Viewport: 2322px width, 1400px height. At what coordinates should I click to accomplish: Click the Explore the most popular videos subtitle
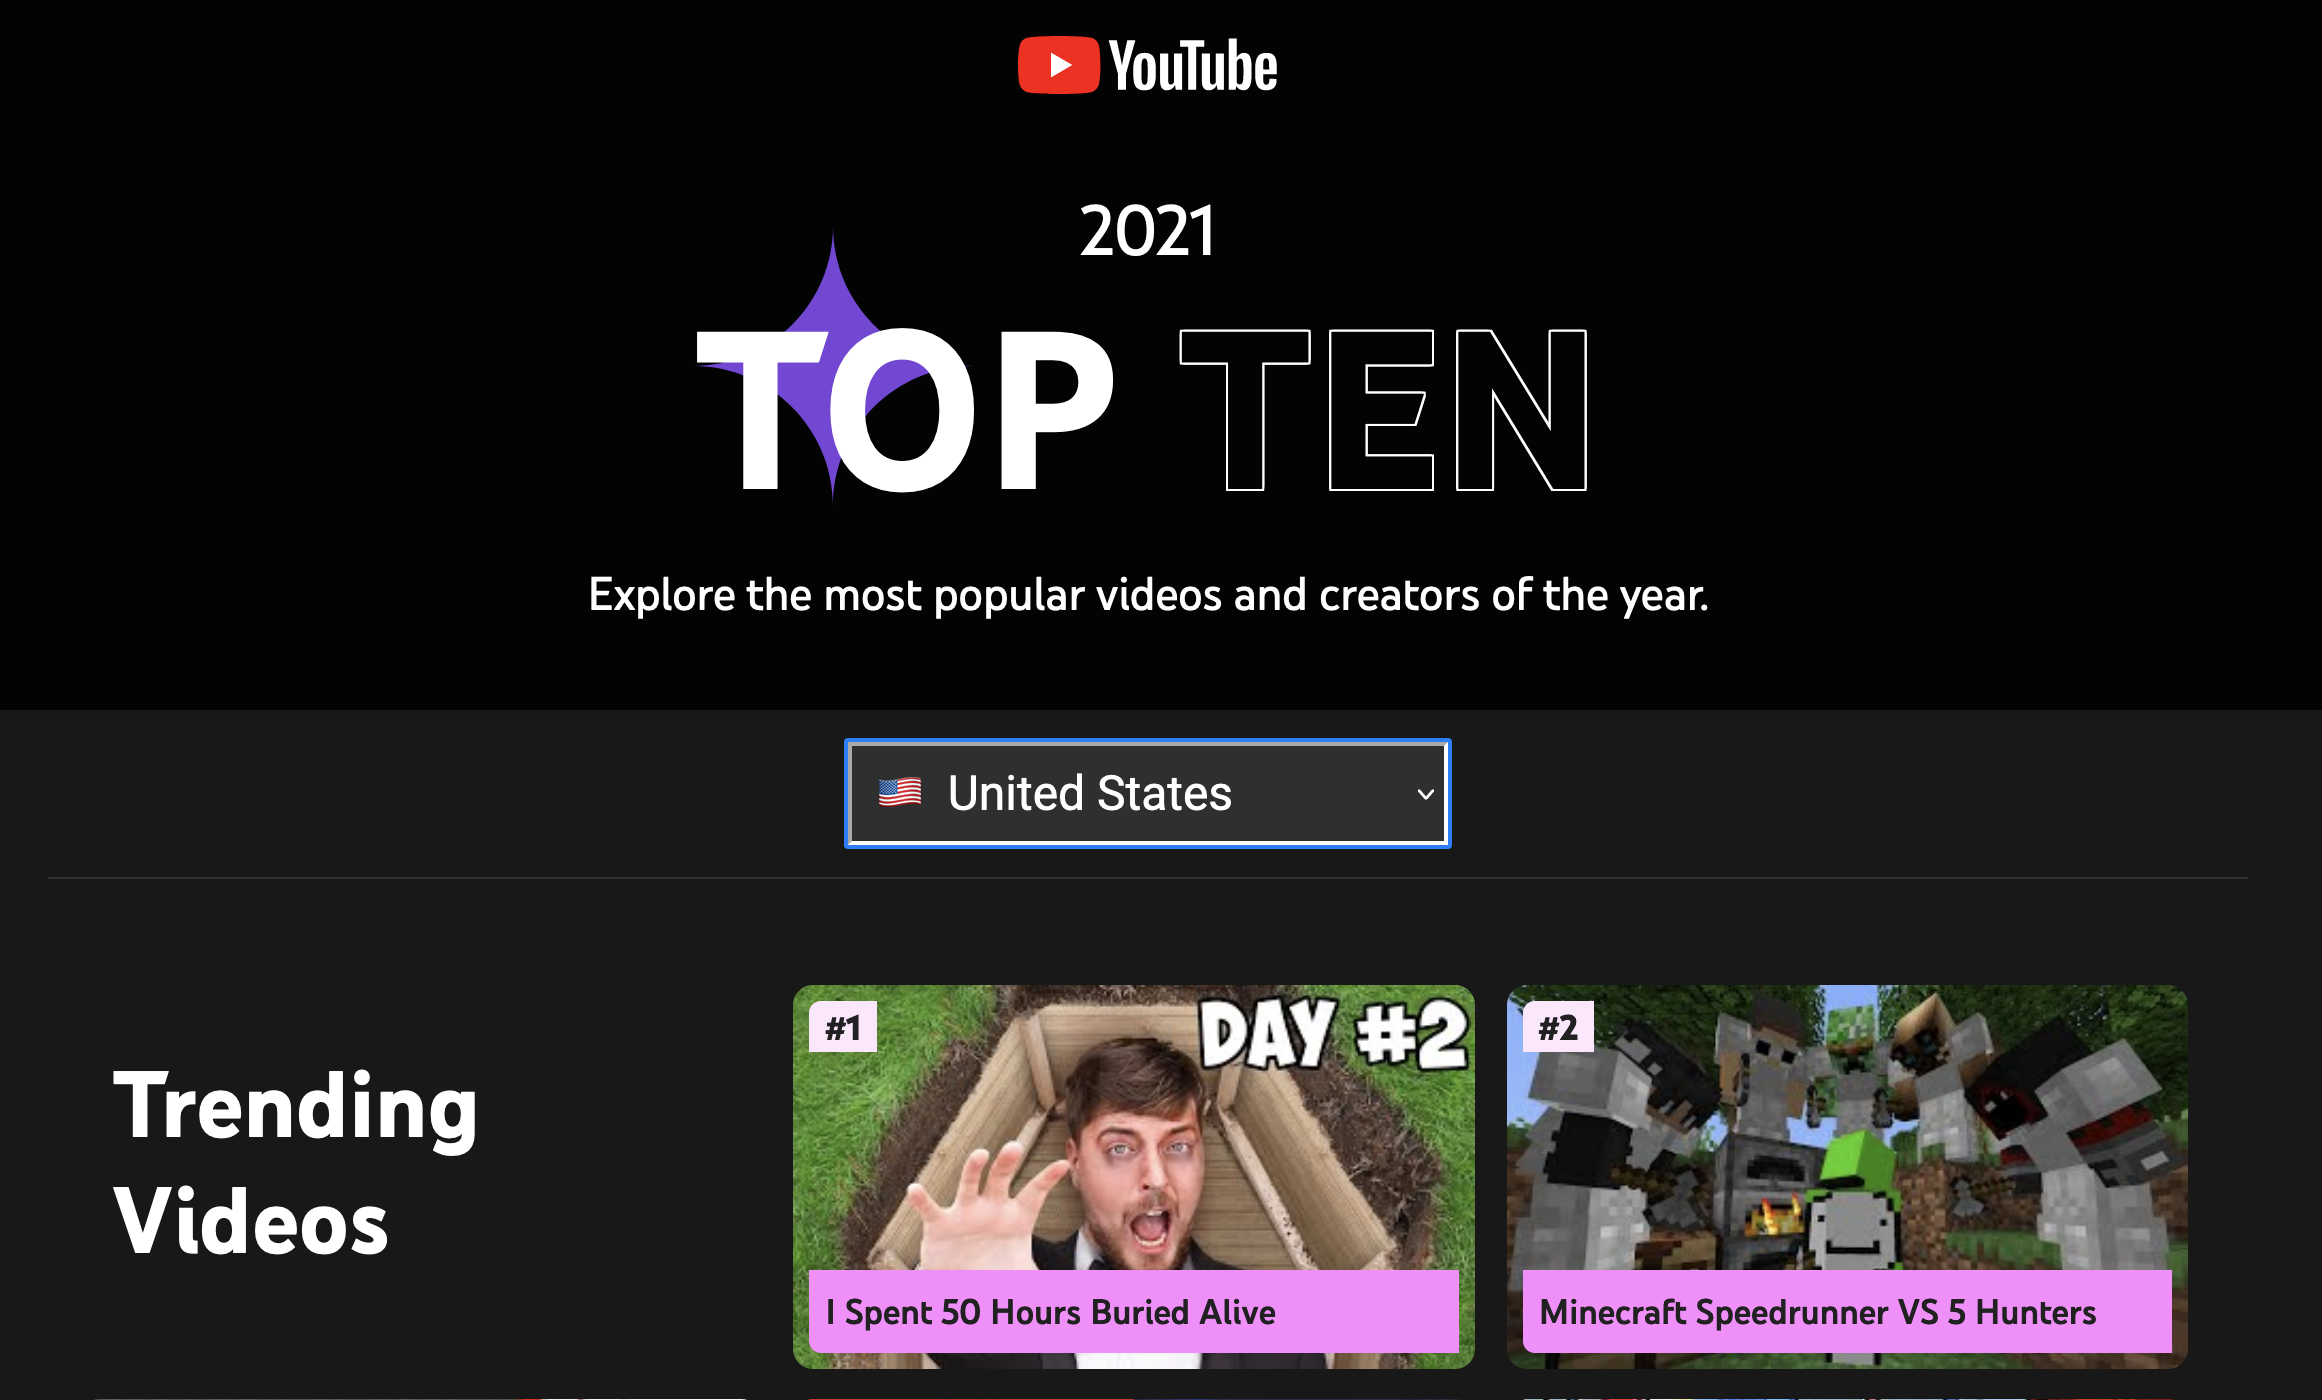1148,595
